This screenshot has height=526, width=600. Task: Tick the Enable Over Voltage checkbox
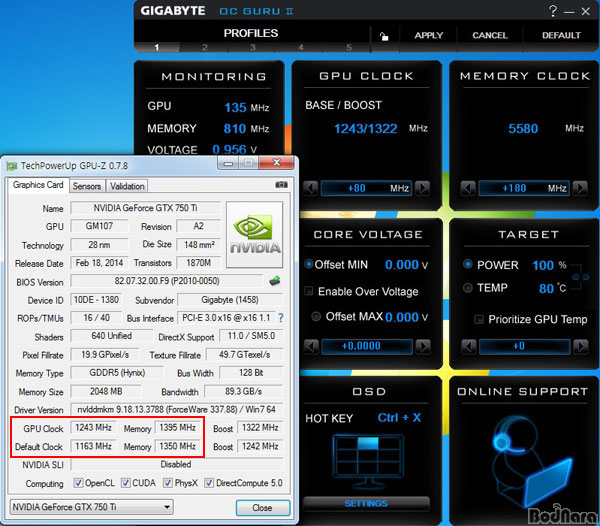coord(308,291)
